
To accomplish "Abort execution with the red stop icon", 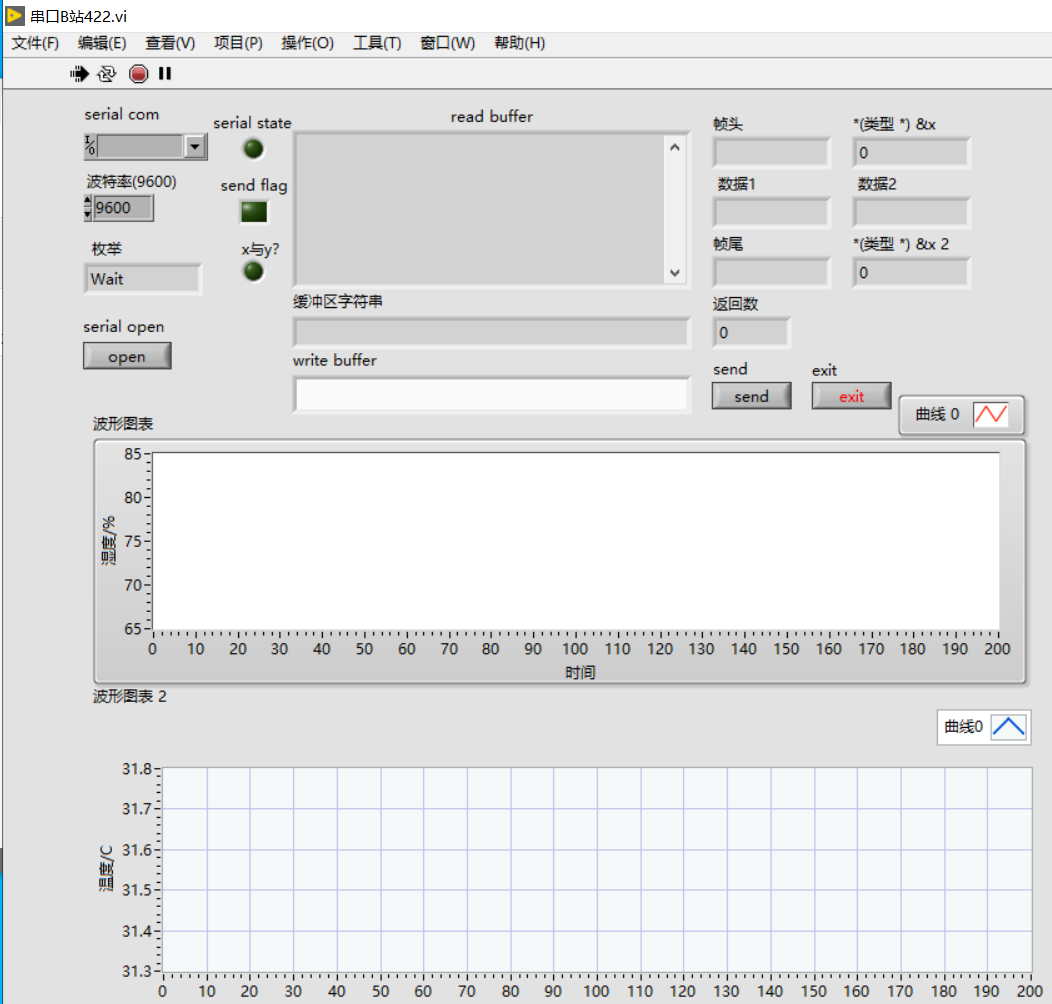I will click(x=138, y=73).
